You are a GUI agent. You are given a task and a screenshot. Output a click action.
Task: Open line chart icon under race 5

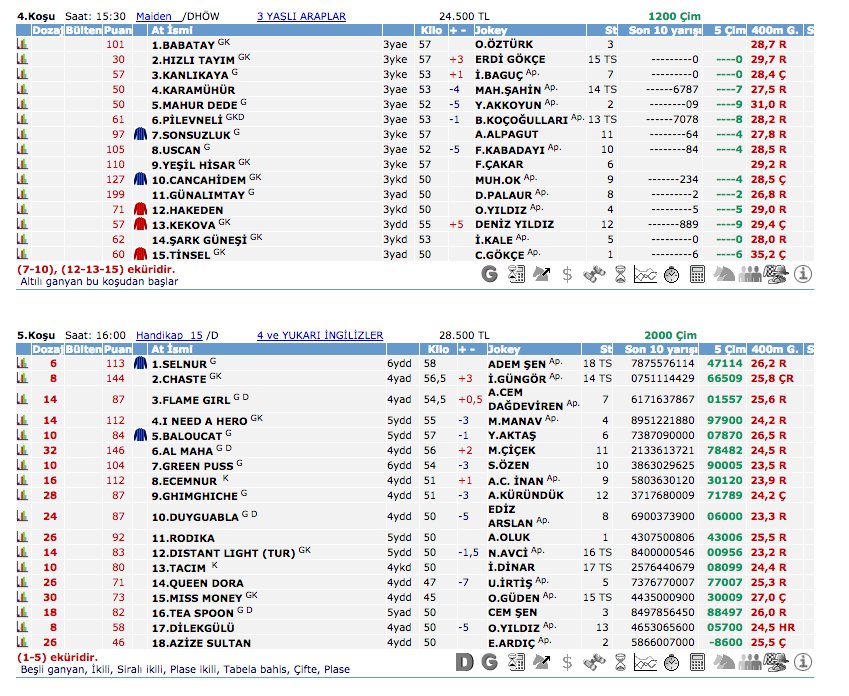(645, 661)
